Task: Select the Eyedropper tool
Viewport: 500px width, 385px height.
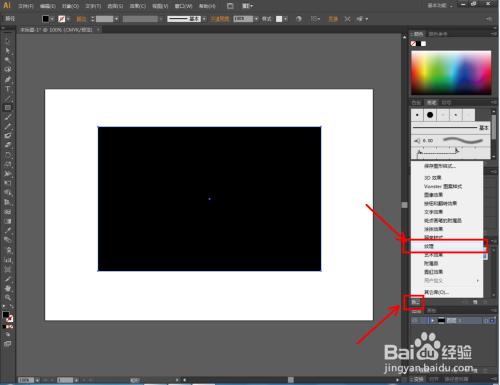Action: 8,230
